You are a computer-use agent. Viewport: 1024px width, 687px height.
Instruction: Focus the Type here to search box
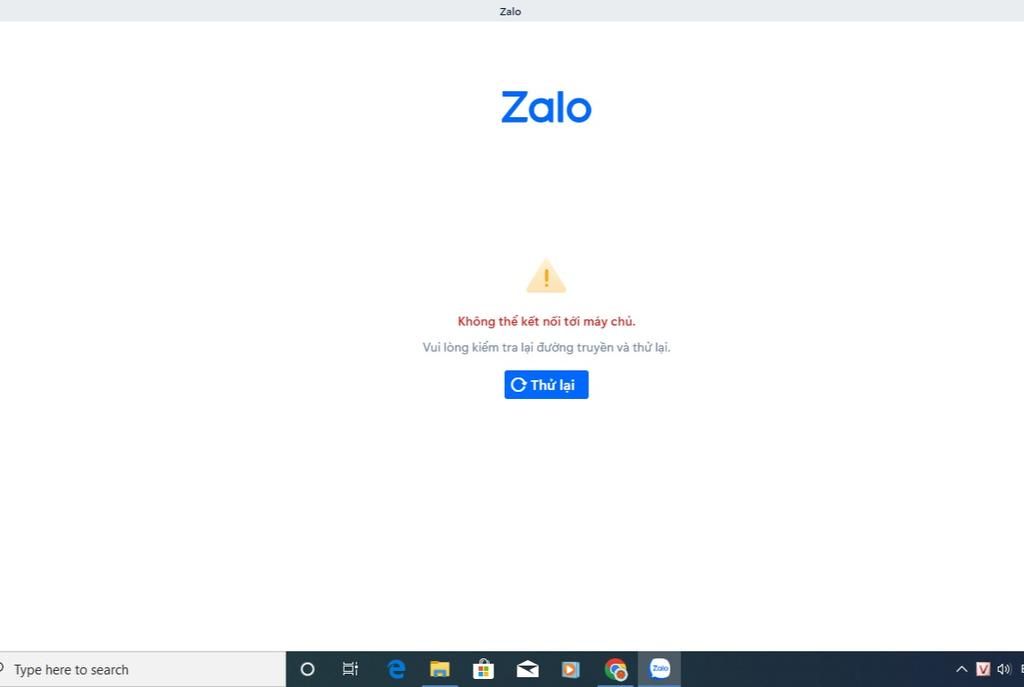point(142,669)
